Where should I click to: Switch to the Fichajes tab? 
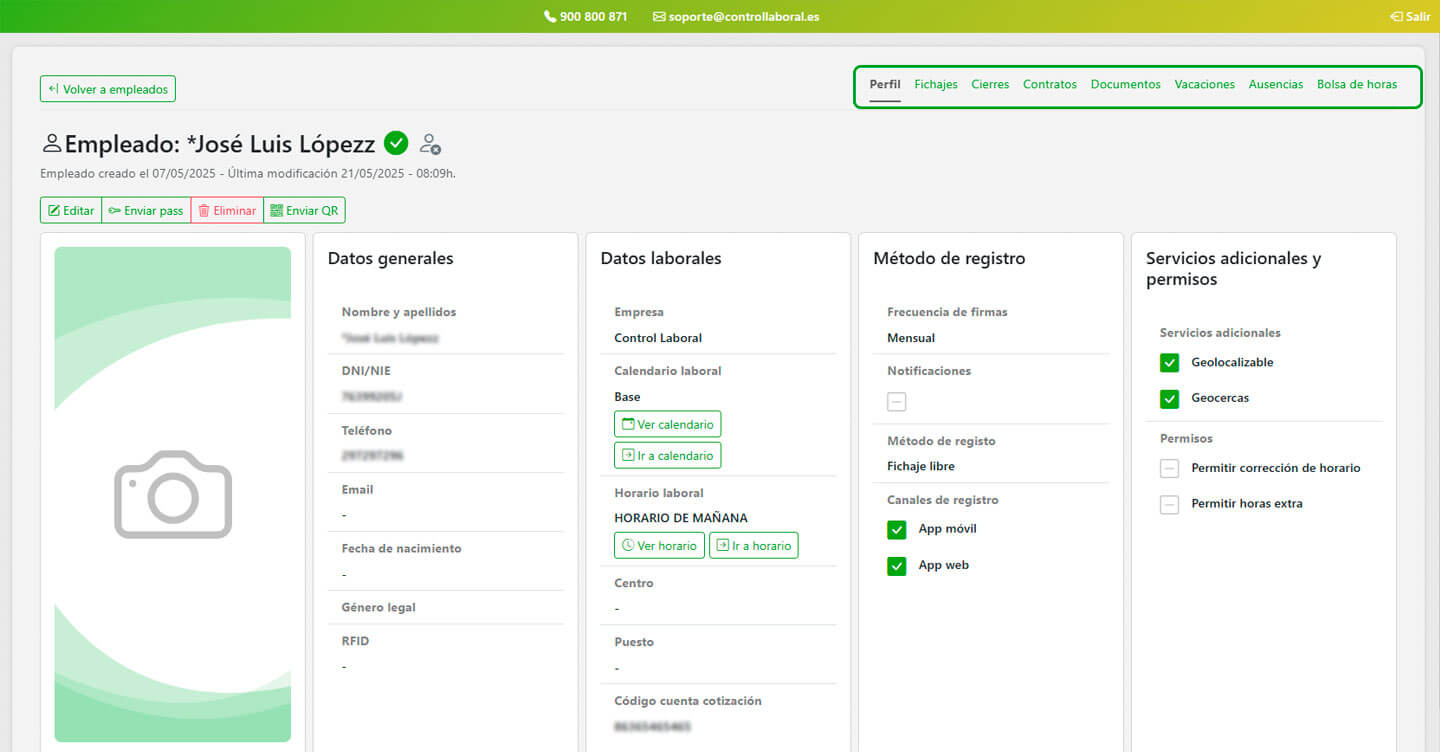click(935, 85)
